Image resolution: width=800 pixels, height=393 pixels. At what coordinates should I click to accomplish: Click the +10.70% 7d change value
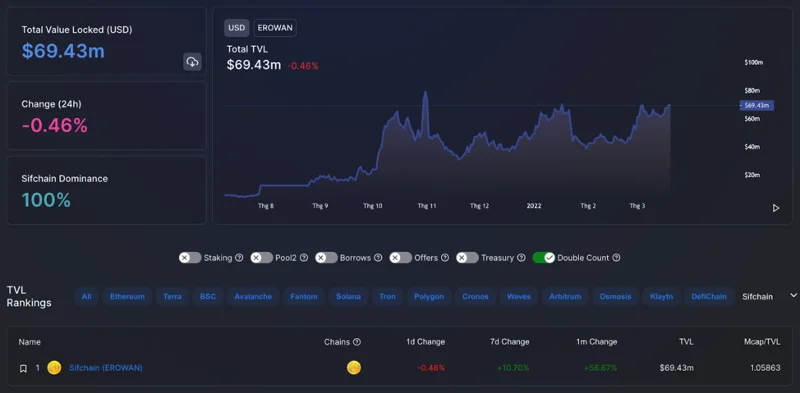click(x=513, y=367)
